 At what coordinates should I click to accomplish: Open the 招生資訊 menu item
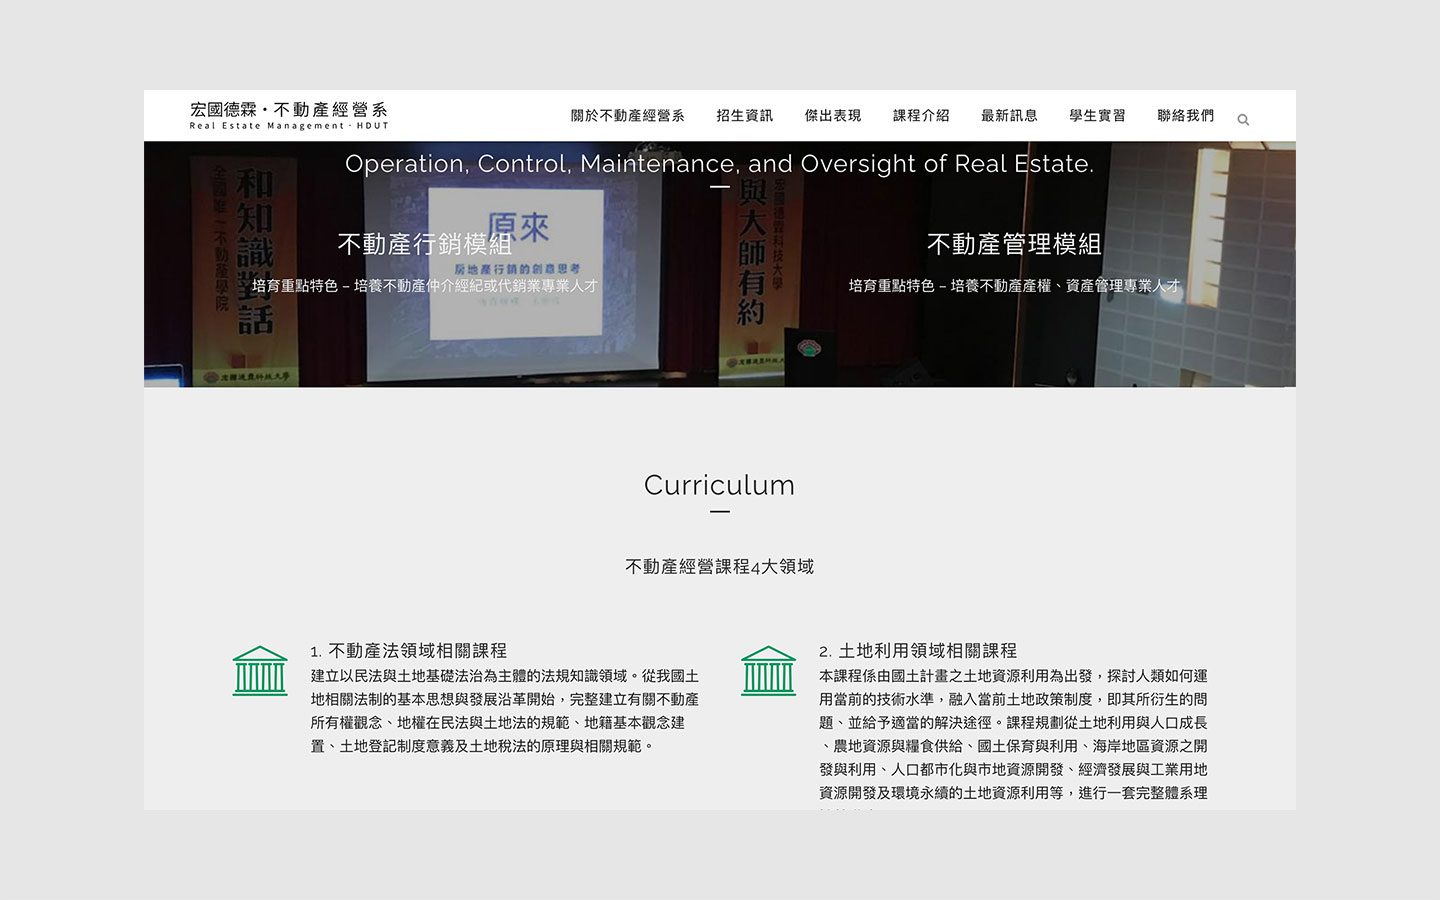744,116
